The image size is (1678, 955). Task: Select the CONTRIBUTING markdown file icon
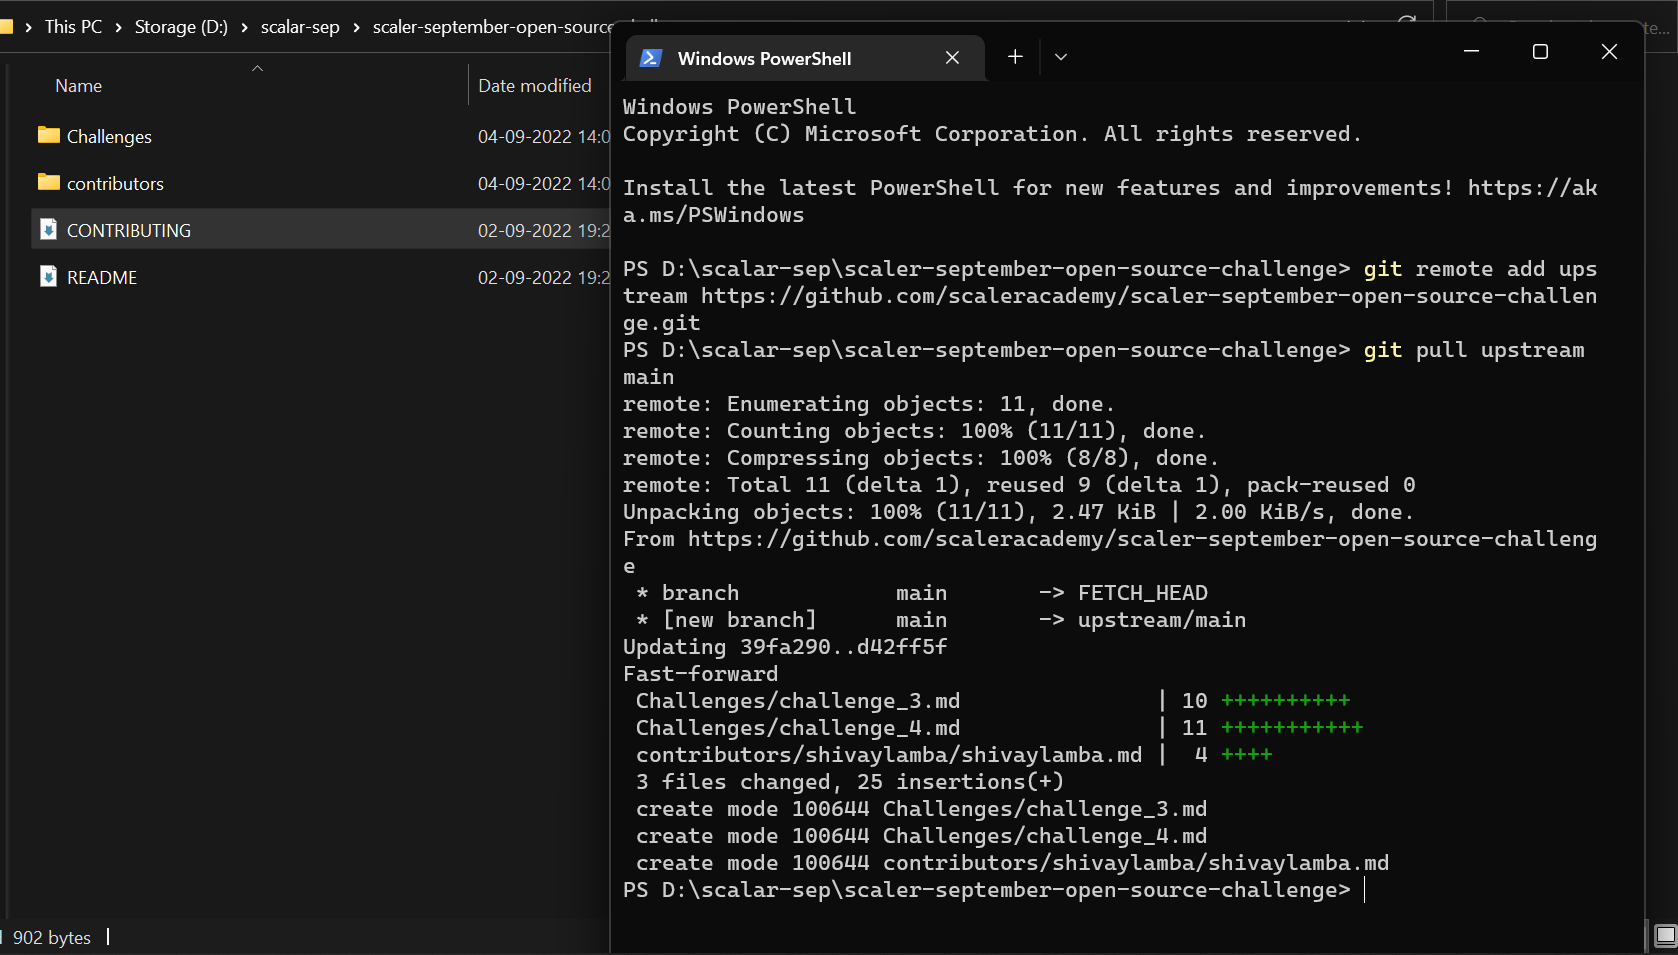[x=48, y=229]
